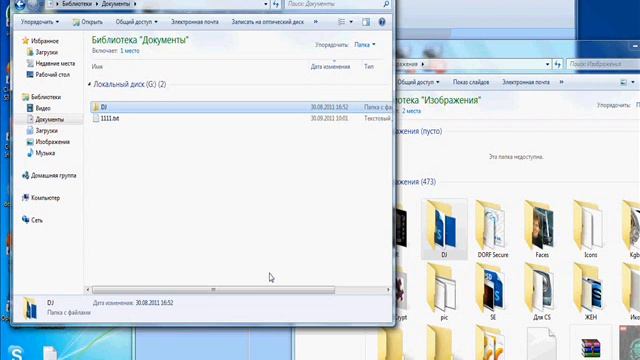Open the Изображения library in navigation pane
Image resolution: width=640 pixels, height=360 pixels.
[x=48, y=142]
